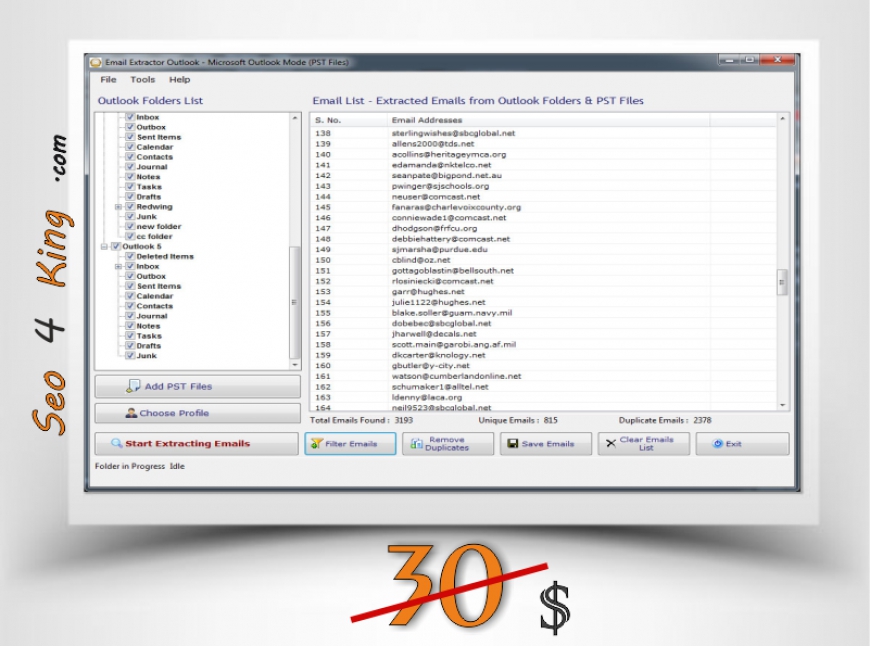Select row ldenny@laca.org
The image size is (870, 646).
click(544, 397)
